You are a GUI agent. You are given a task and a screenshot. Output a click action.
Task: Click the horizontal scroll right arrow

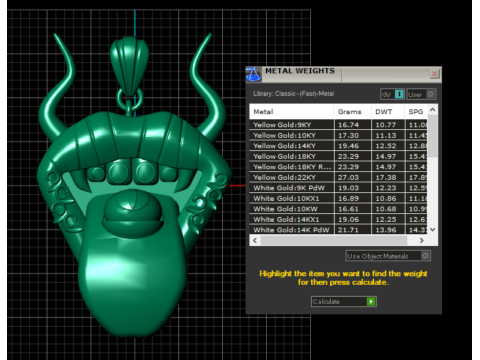422,240
